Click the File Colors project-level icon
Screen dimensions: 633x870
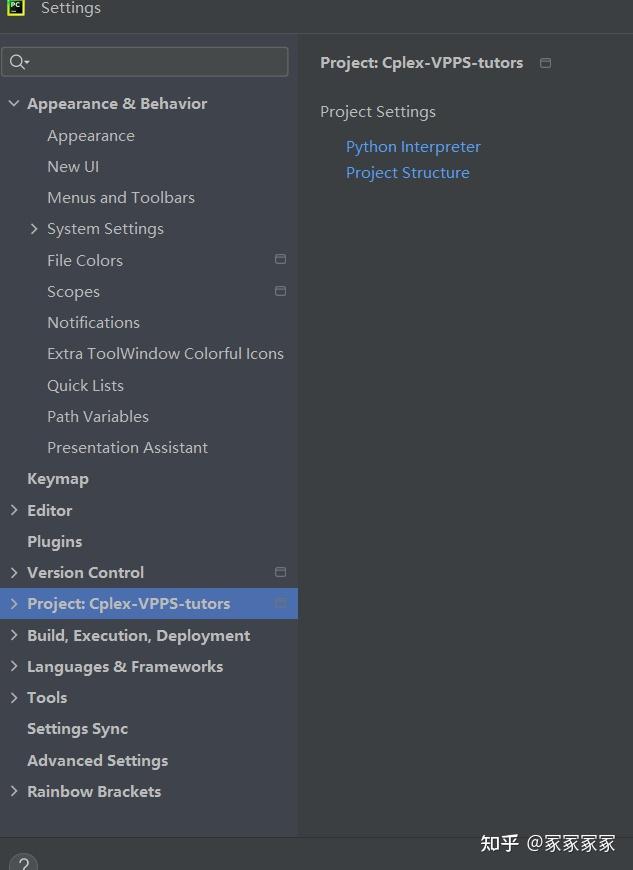[280, 260]
